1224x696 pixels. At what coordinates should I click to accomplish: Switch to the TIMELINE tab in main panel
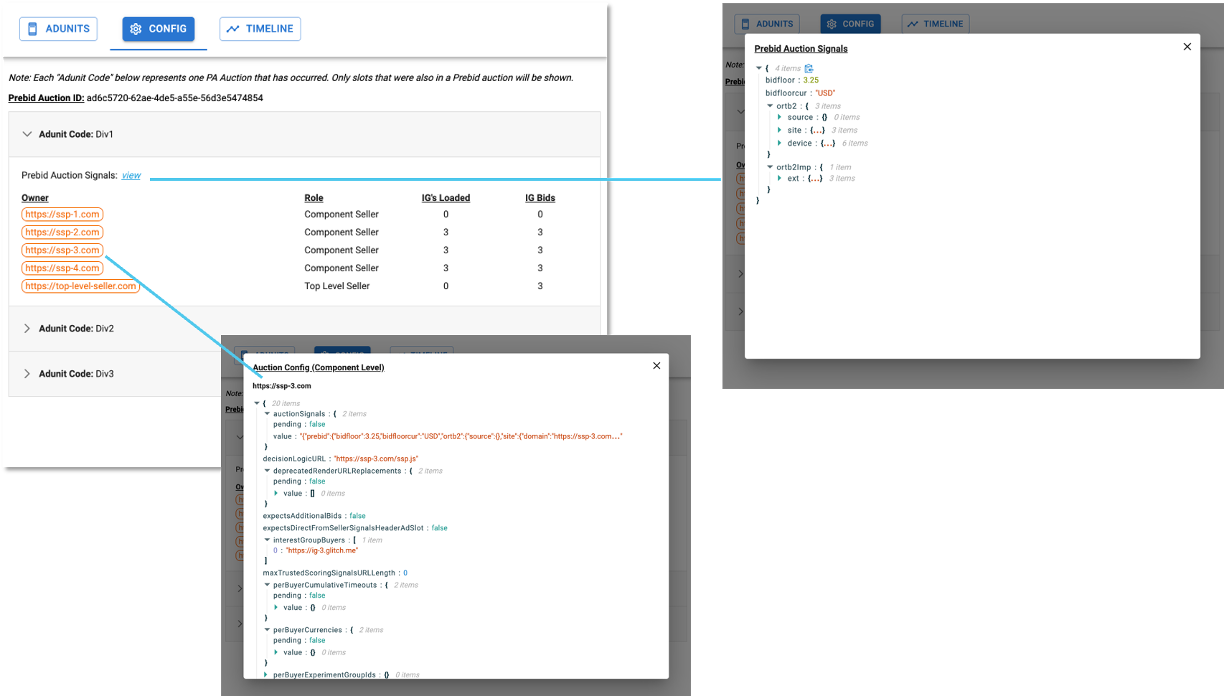[x=260, y=29]
